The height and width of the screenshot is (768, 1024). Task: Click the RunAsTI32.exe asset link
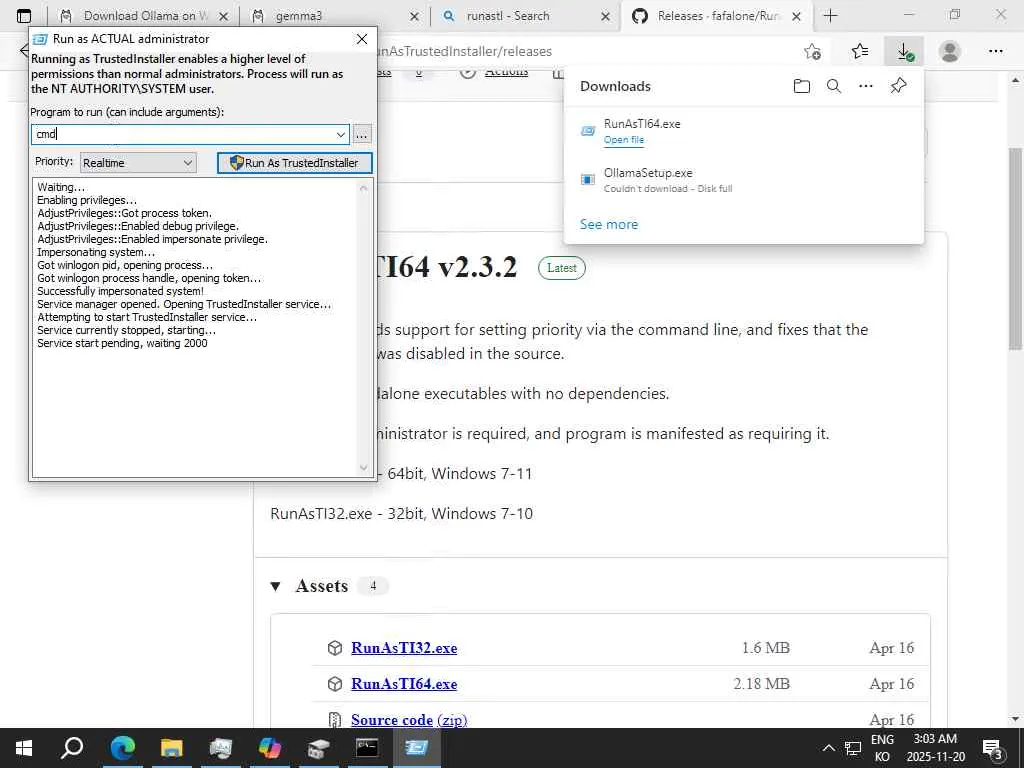click(404, 648)
